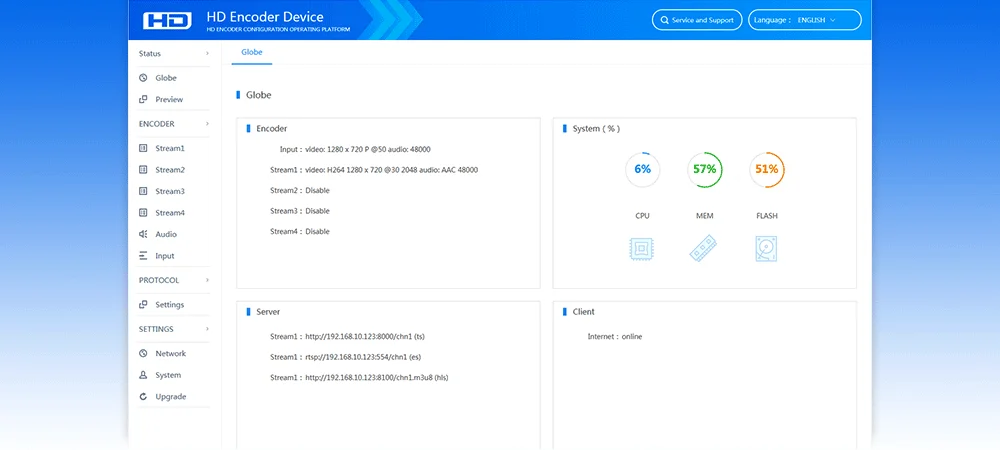
Task: Click the Service and Support button
Action: (697, 20)
